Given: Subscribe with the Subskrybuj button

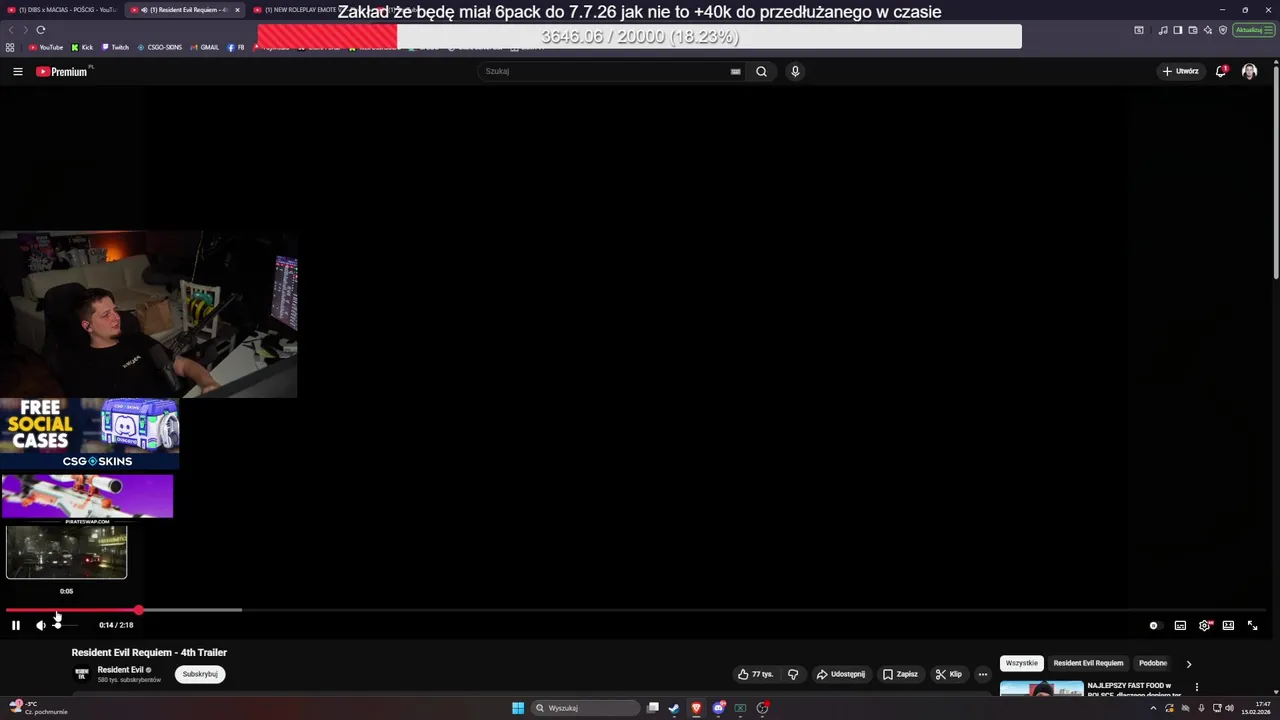Looking at the screenshot, I should click(x=200, y=674).
